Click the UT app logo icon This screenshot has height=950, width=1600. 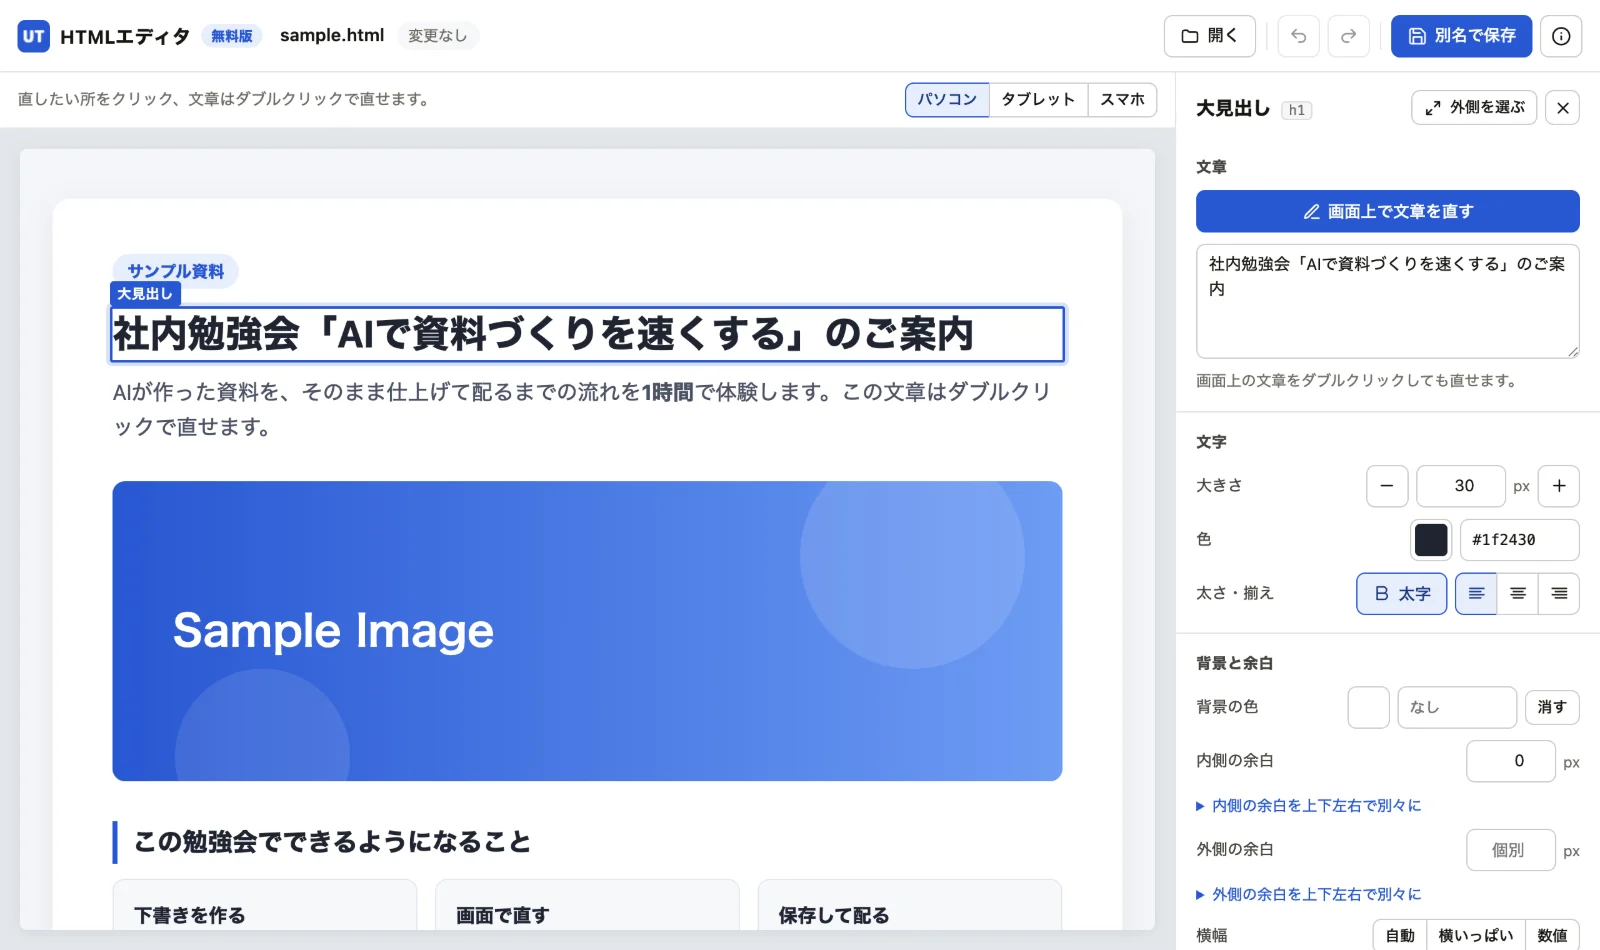[34, 36]
